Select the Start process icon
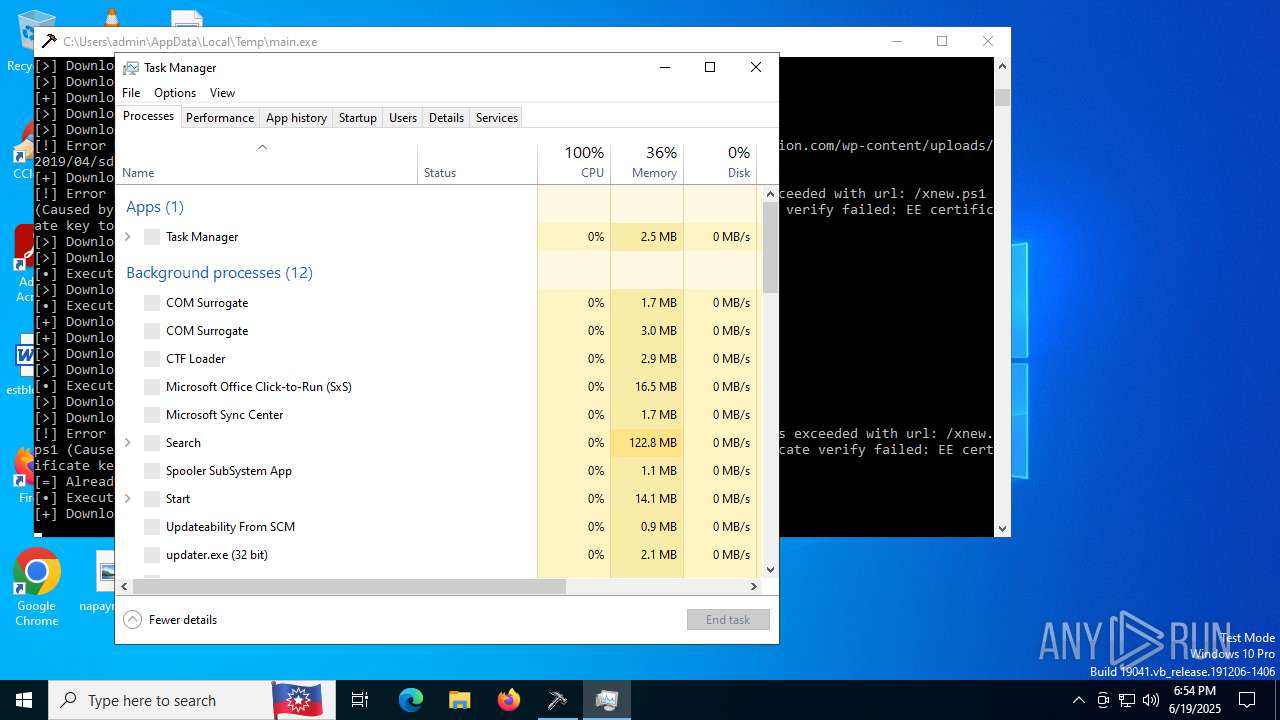The width and height of the screenshot is (1280, 720). coord(152,499)
